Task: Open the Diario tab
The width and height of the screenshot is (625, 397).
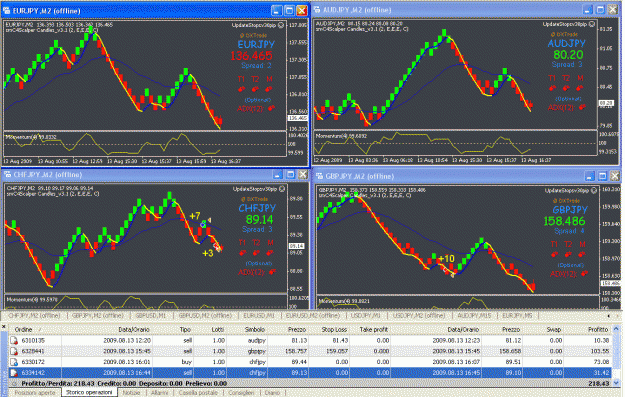Action: [x=272, y=393]
